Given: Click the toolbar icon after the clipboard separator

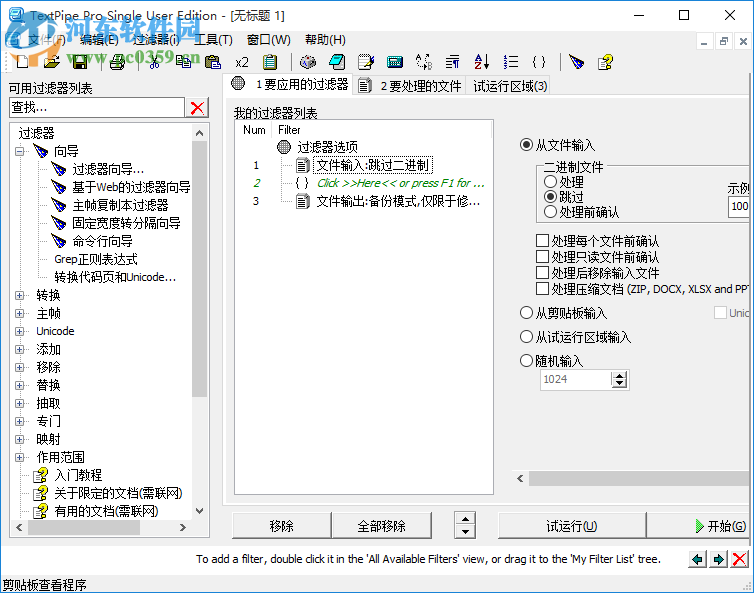Looking at the screenshot, I should coord(308,62).
